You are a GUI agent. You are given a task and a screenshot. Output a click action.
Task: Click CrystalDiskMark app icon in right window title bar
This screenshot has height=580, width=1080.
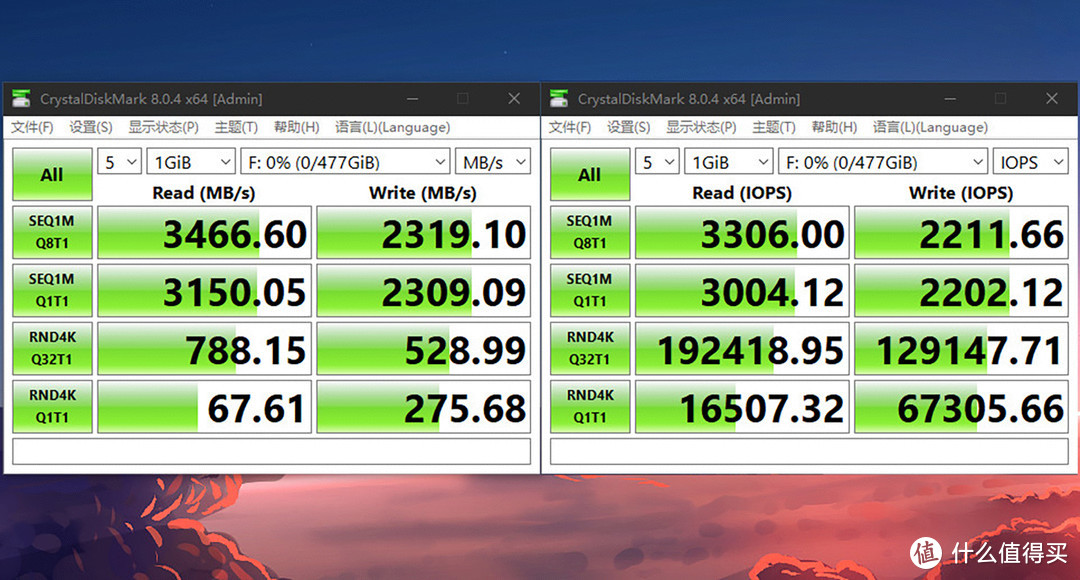(559, 99)
